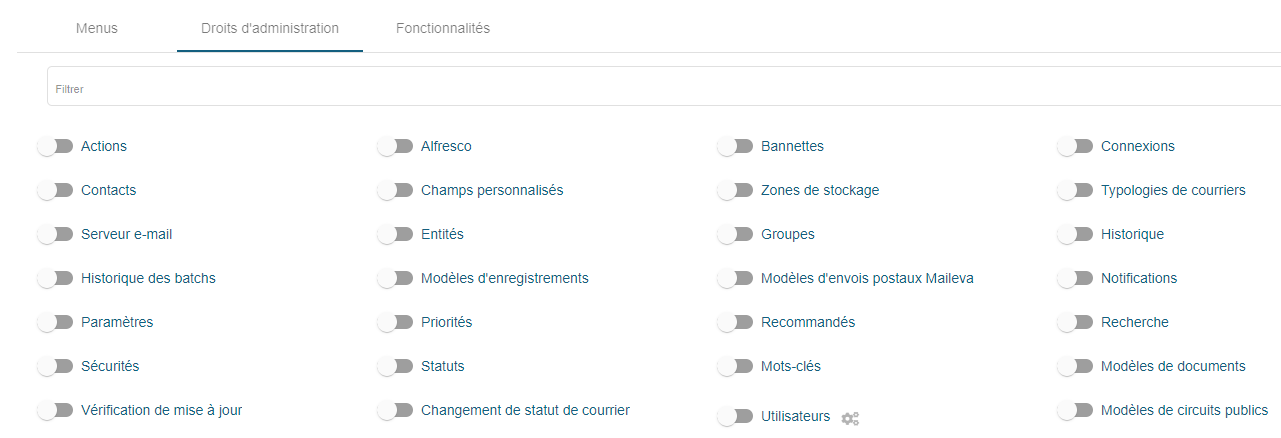
Task: Toggle Champs personnalisés on
Action: coord(396,191)
